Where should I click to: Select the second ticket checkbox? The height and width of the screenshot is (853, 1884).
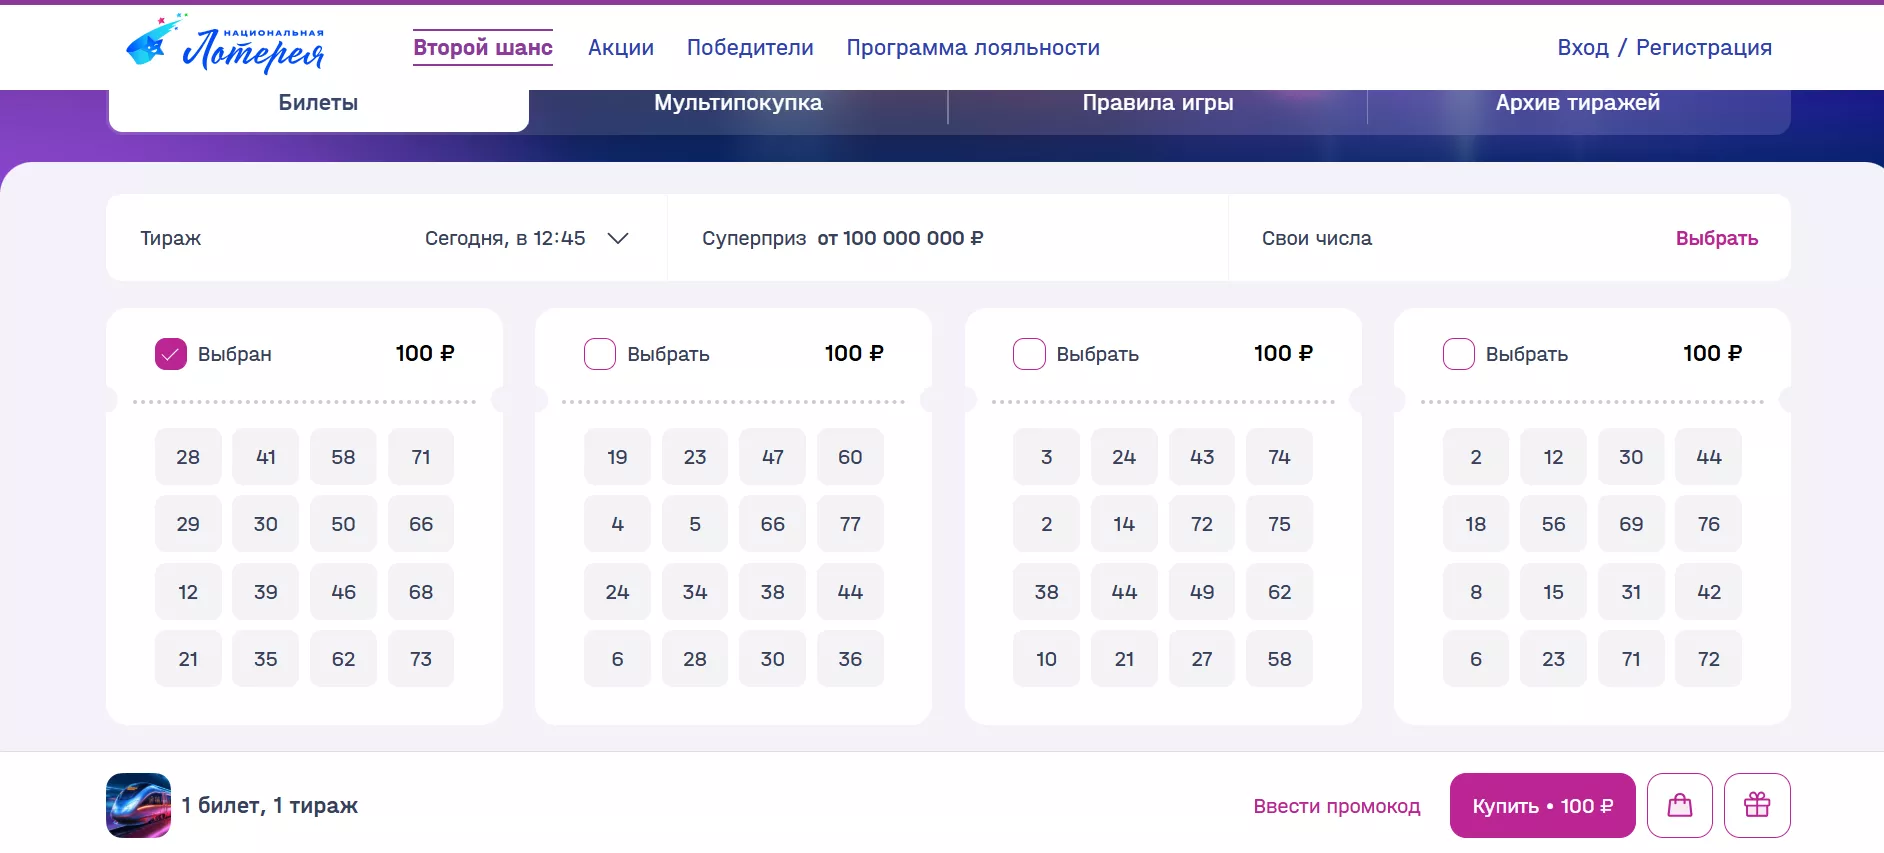[x=600, y=354]
